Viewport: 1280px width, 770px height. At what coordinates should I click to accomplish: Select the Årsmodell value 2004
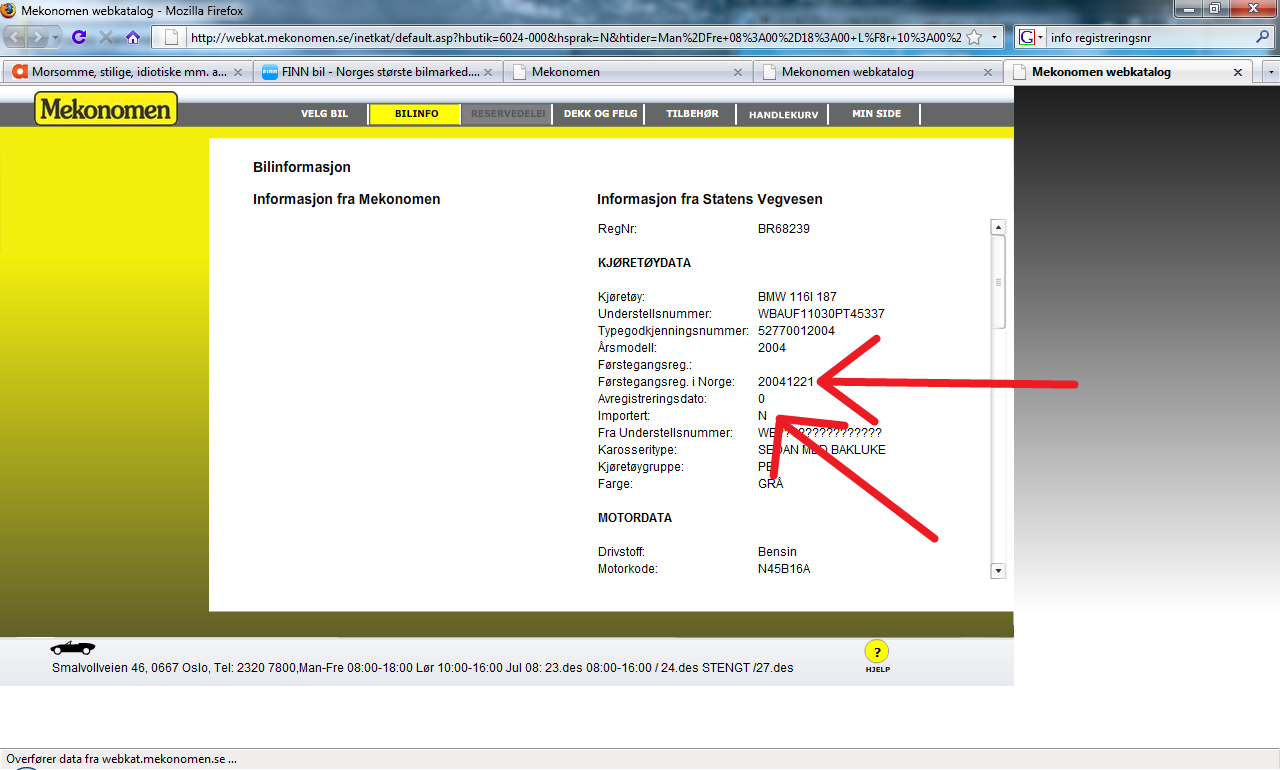point(772,347)
